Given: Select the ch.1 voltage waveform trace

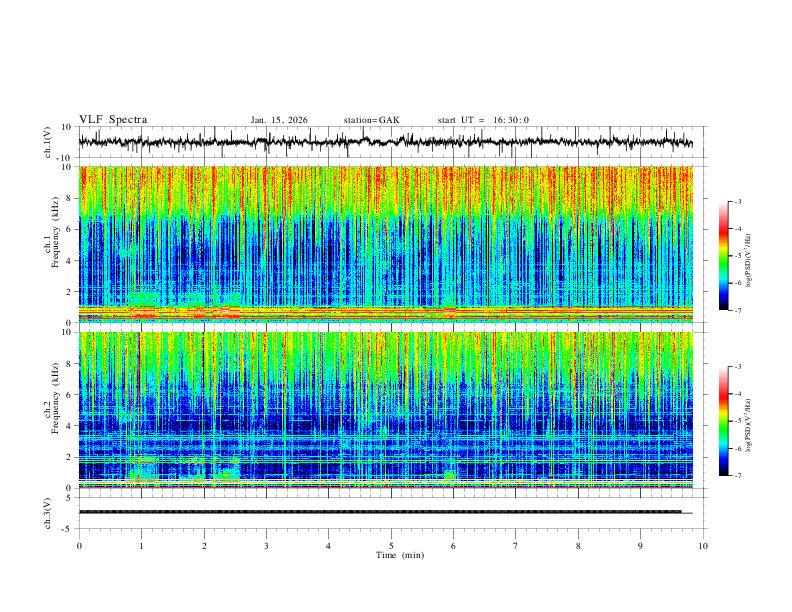Looking at the screenshot, I should [x=385, y=142].
